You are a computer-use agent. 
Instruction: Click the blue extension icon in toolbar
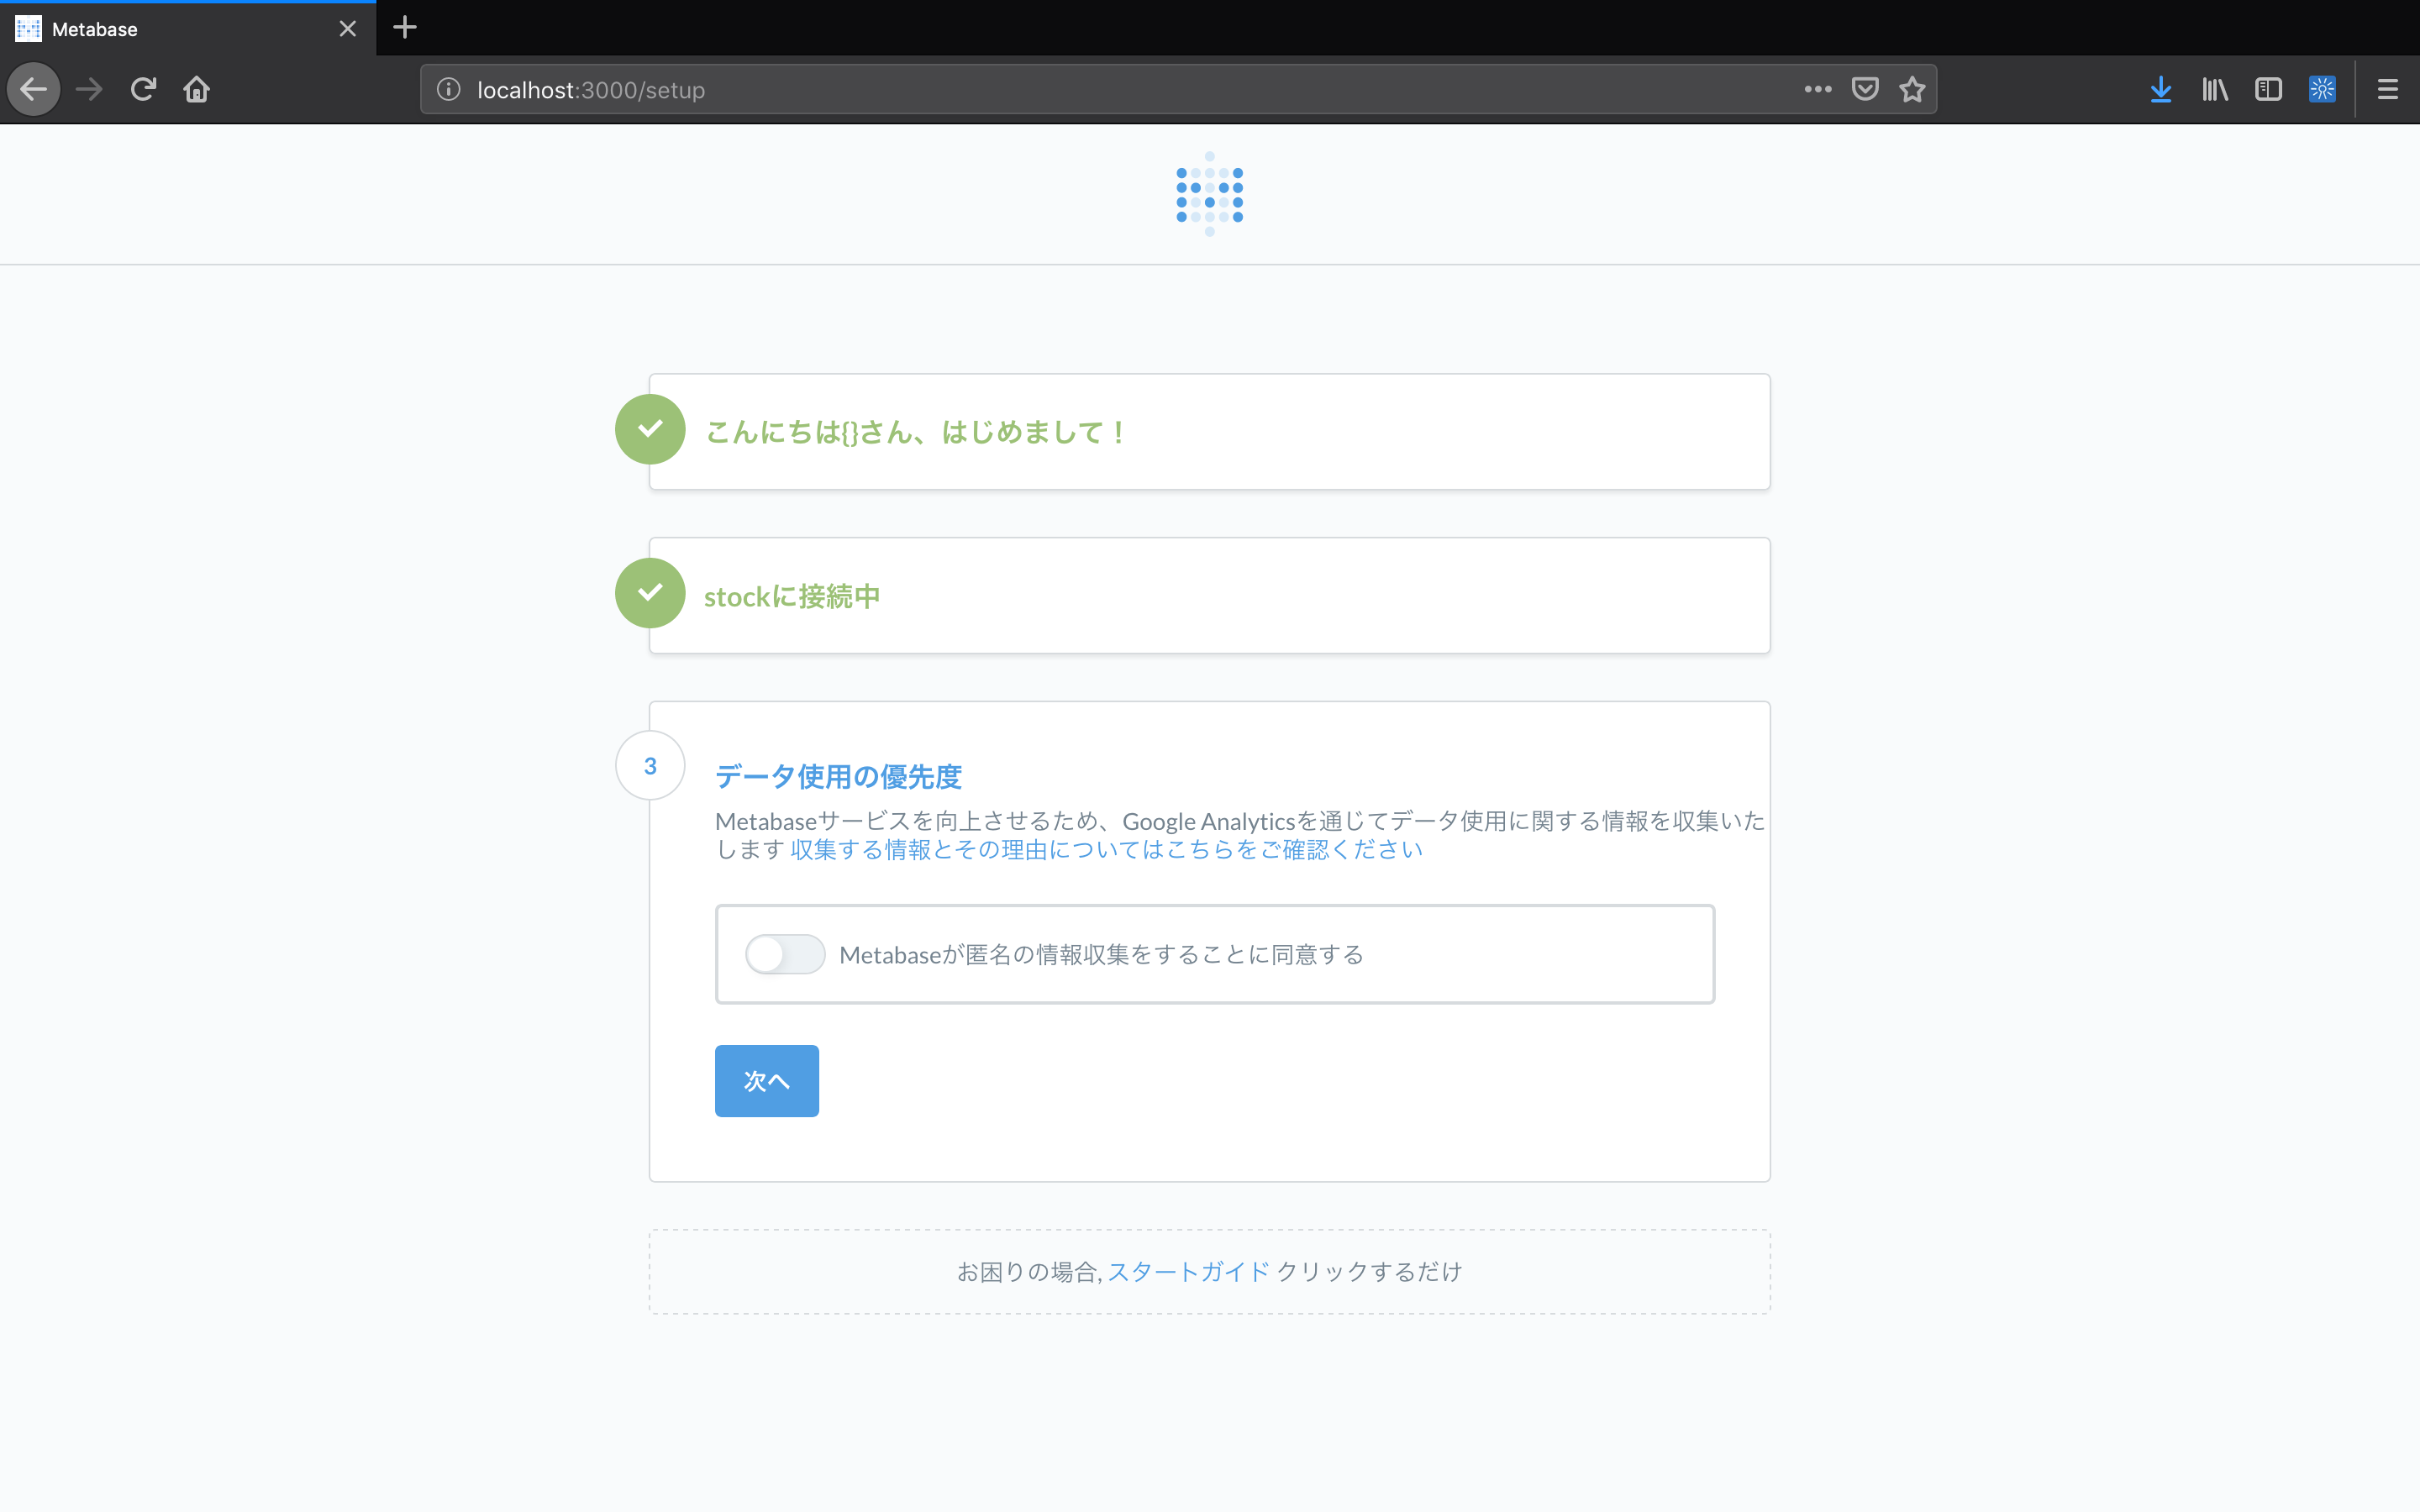(x=2322, y=90)
